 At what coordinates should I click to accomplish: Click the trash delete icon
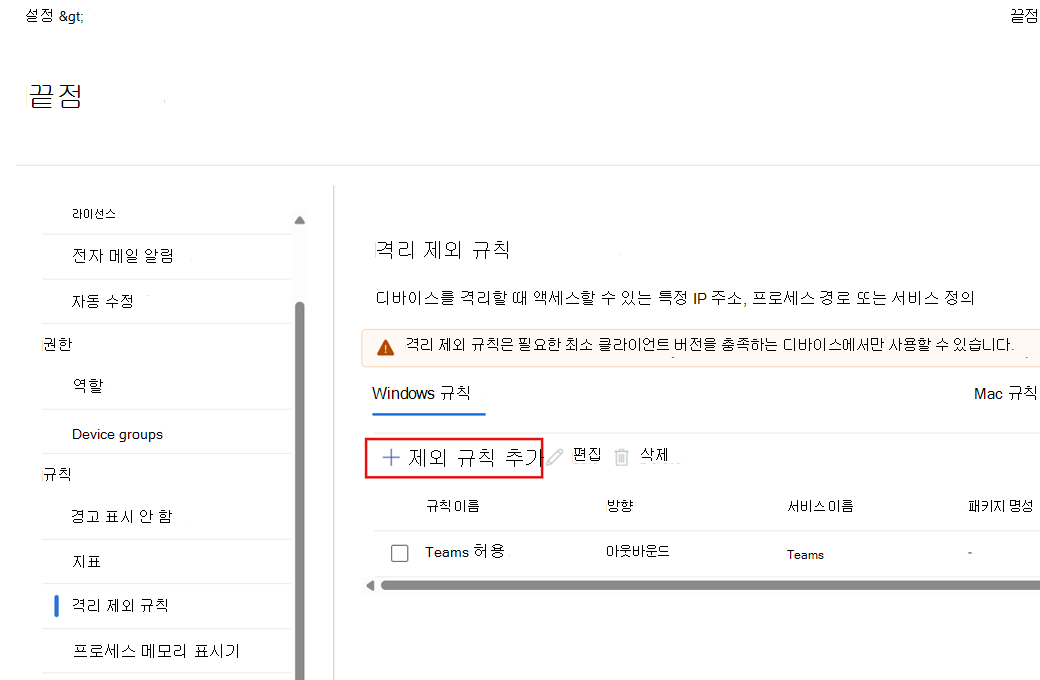(x=621, y=456)
